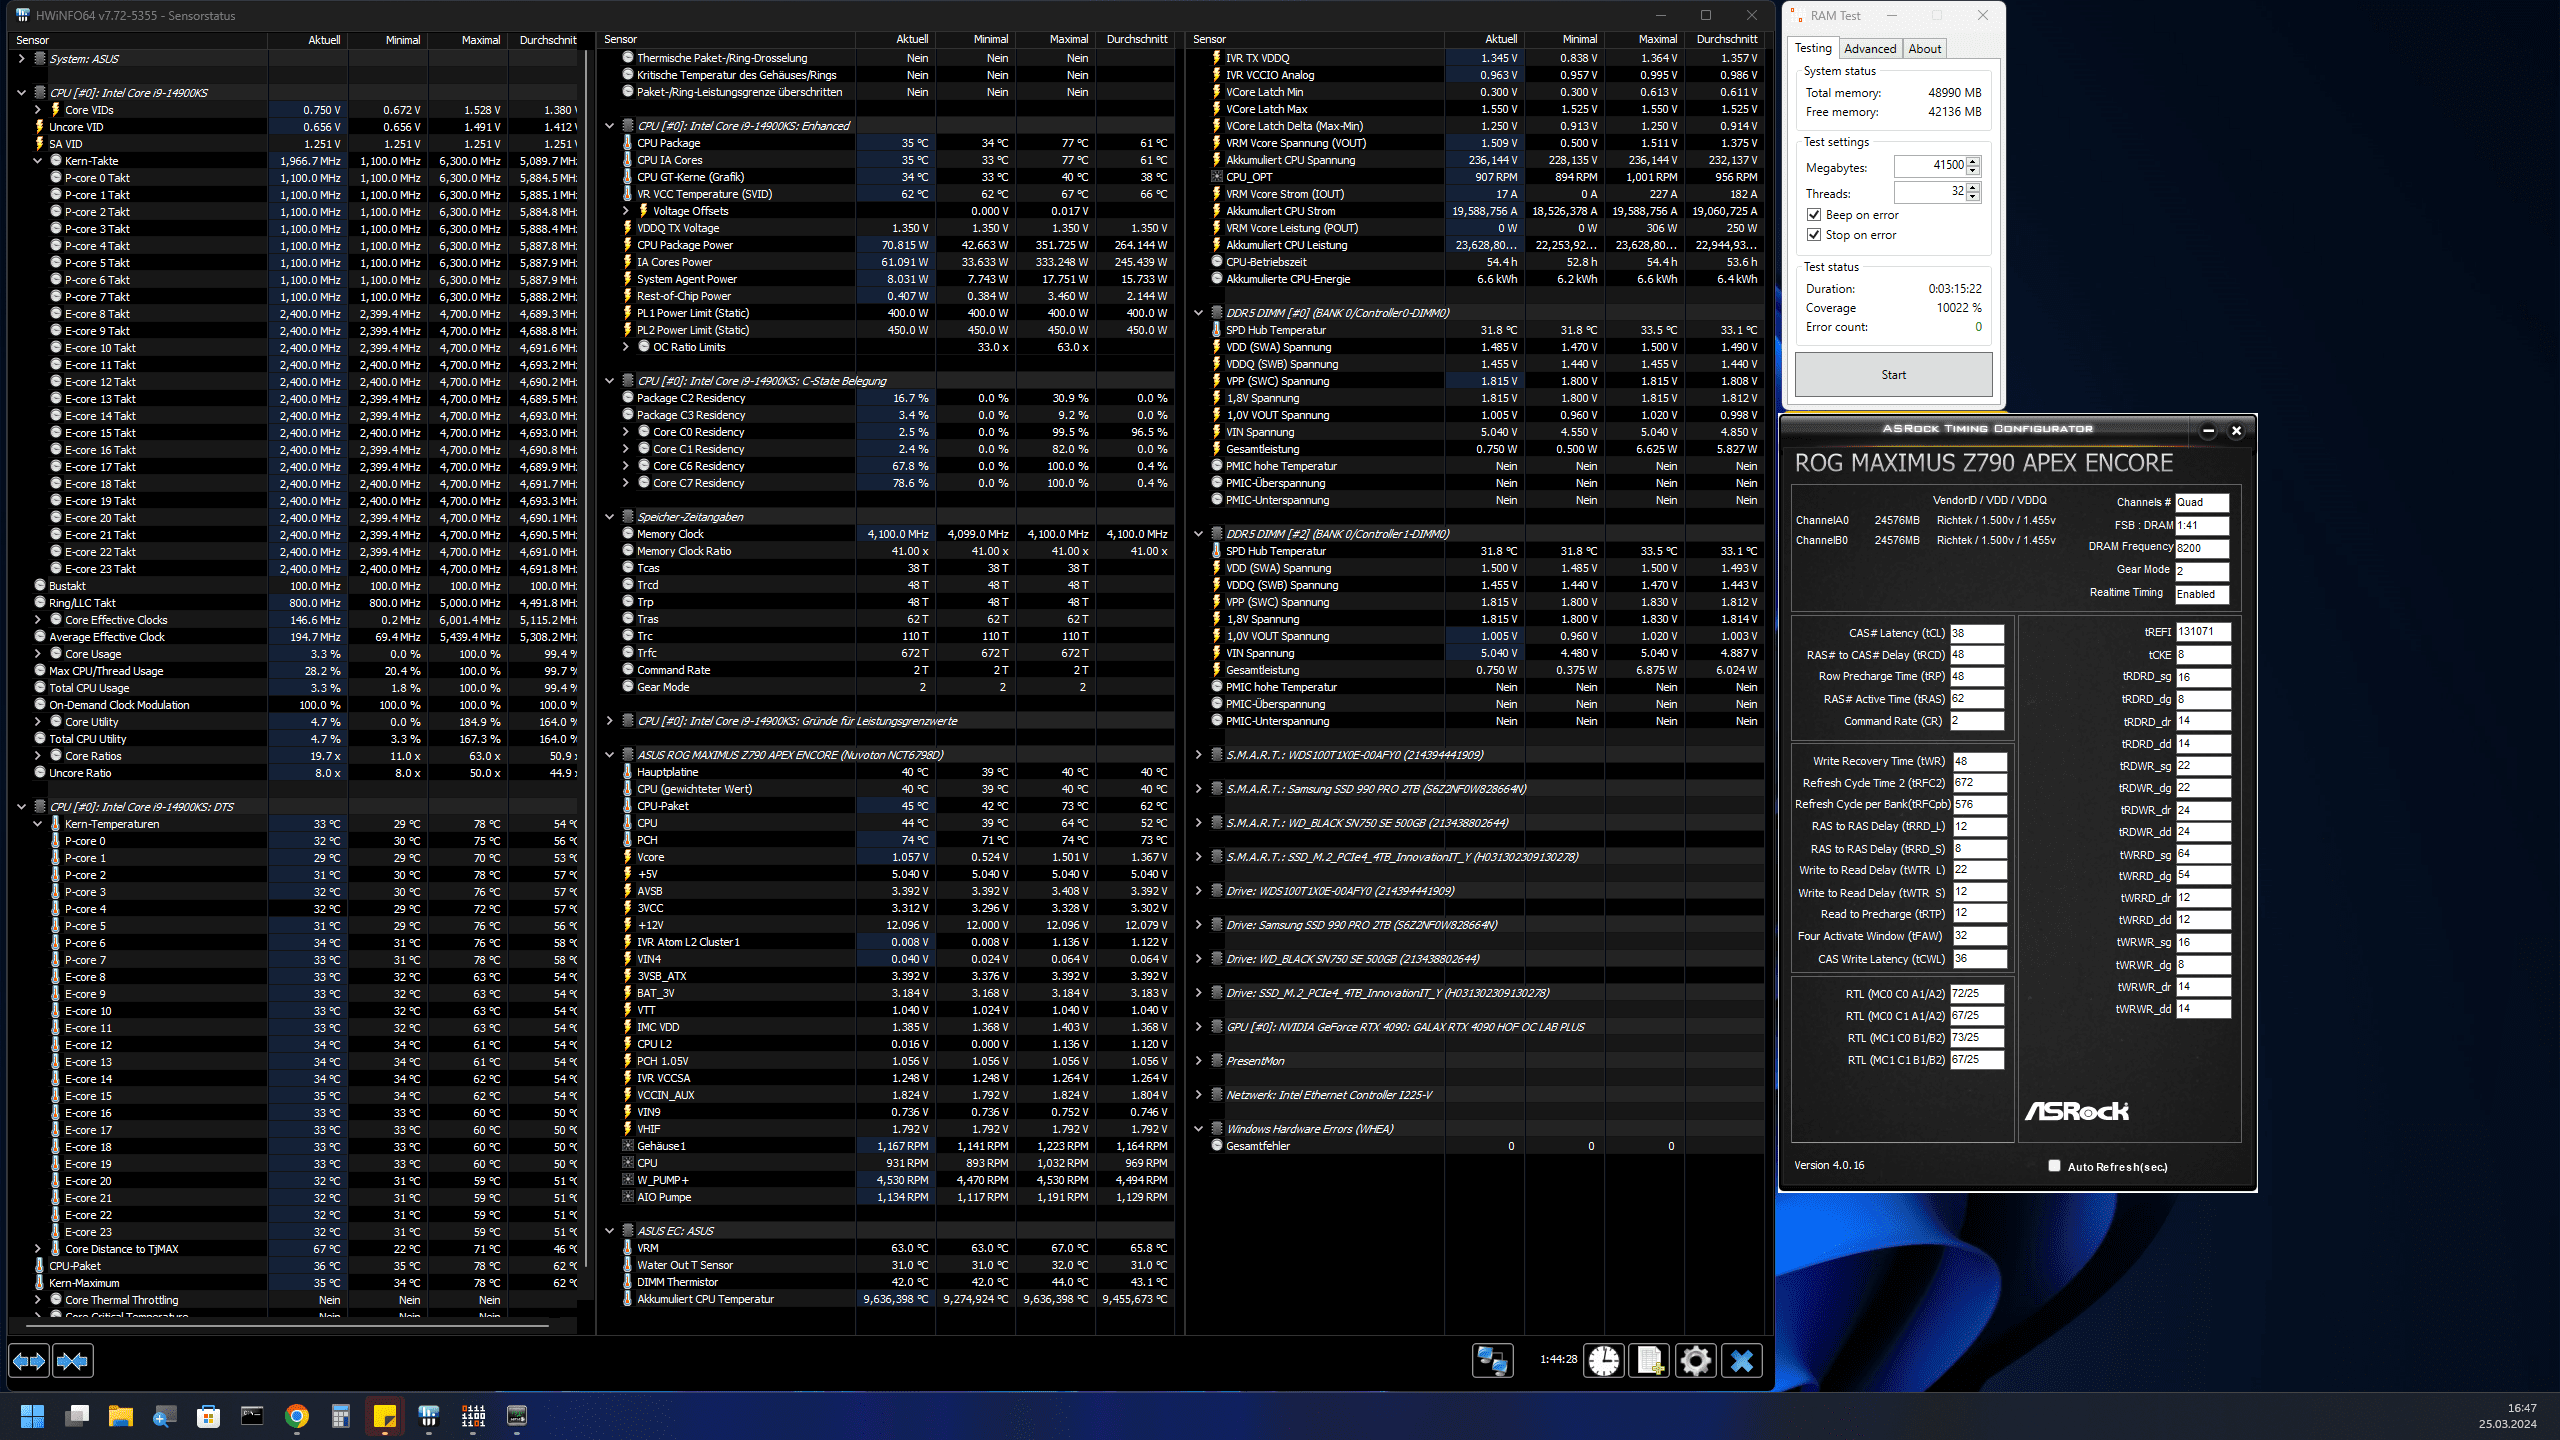Select the Water Out T Sensor row
Viewport: 2560px width, 1440px height.
point(885,1265)
